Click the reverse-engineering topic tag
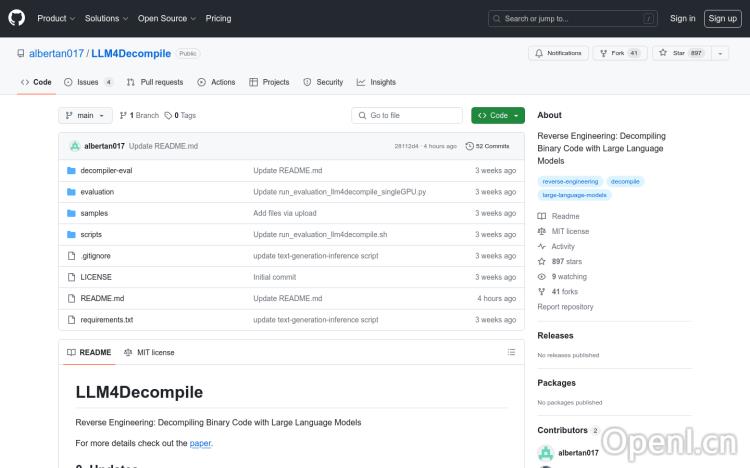 [570, 182]
